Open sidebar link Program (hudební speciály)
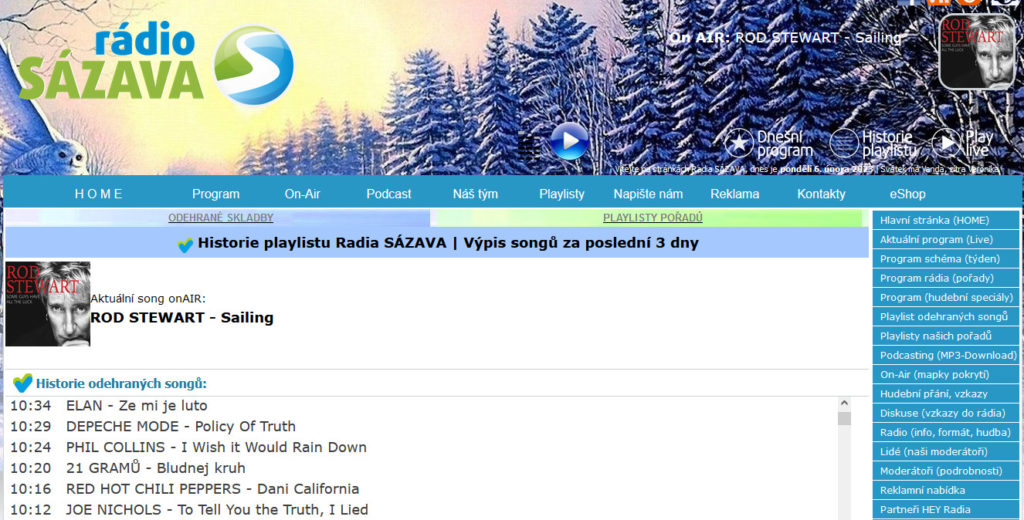Screen dimensions: 1024x520 946,297
